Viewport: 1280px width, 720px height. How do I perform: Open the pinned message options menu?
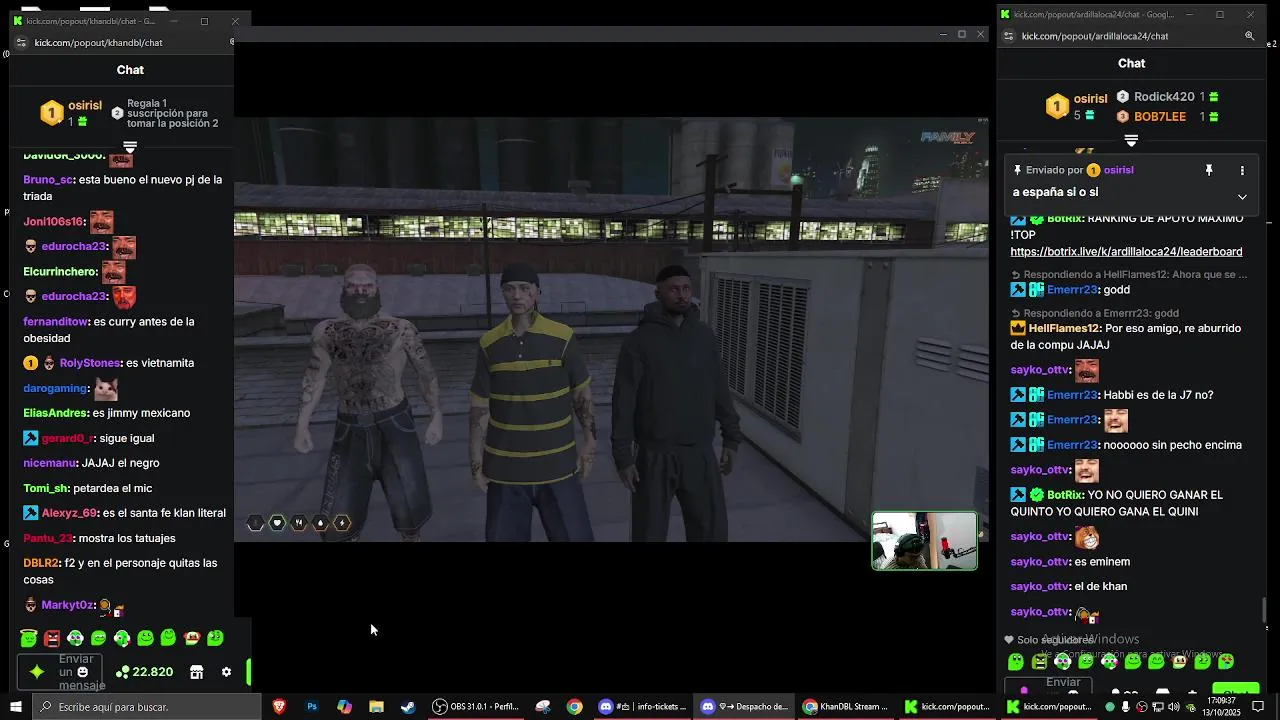1242,171
